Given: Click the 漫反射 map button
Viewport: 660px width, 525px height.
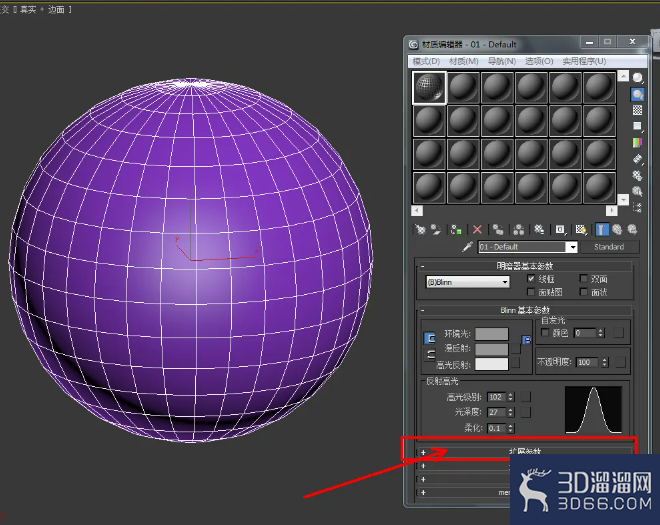Looking at the screenshot, I should pos(516,349).
